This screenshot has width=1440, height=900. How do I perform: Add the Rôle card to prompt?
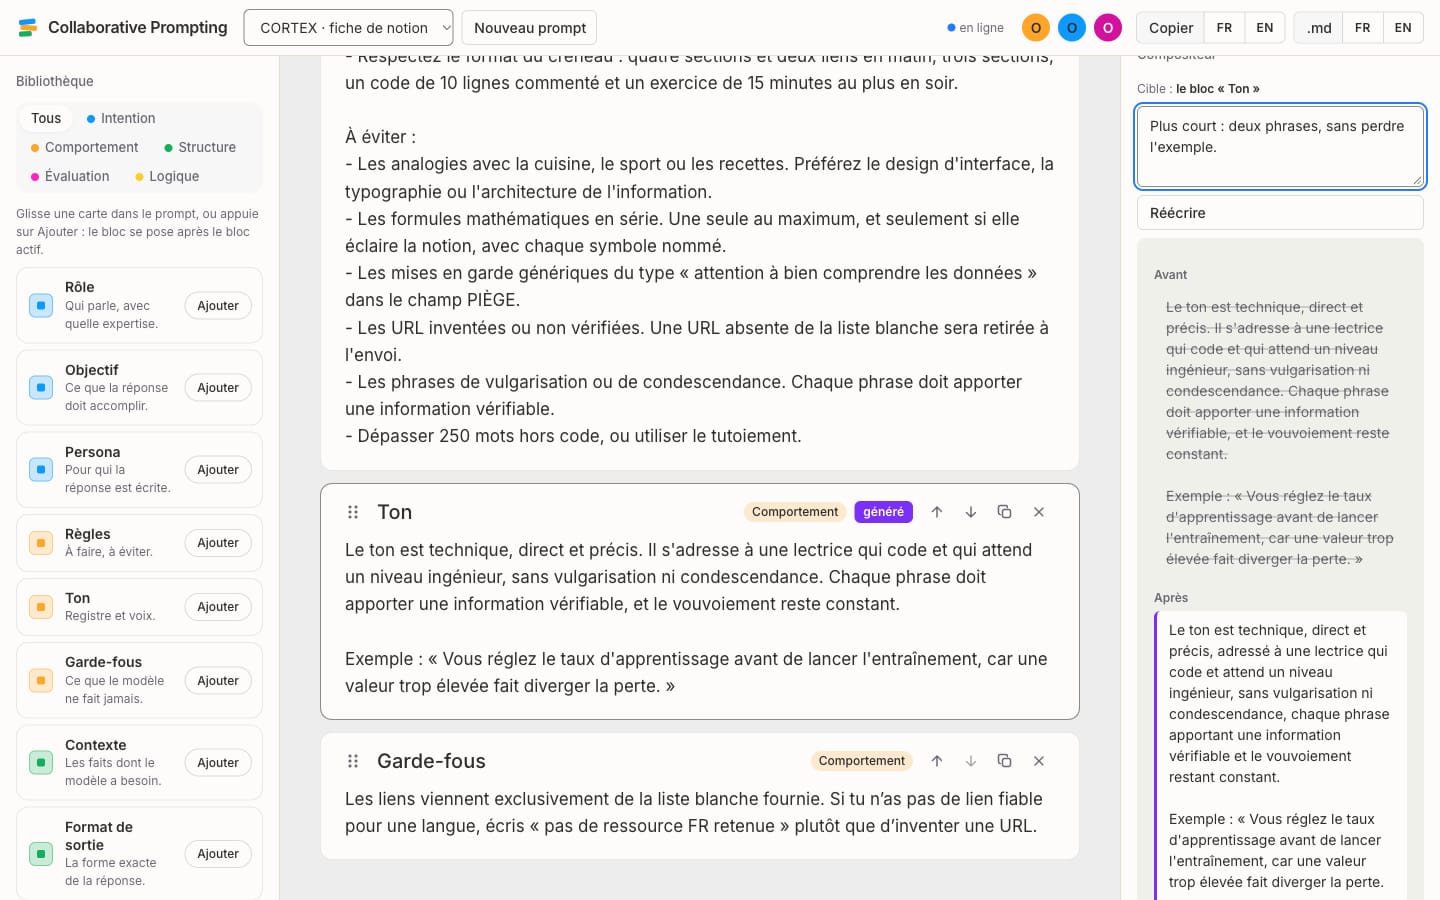pos(218,306)
